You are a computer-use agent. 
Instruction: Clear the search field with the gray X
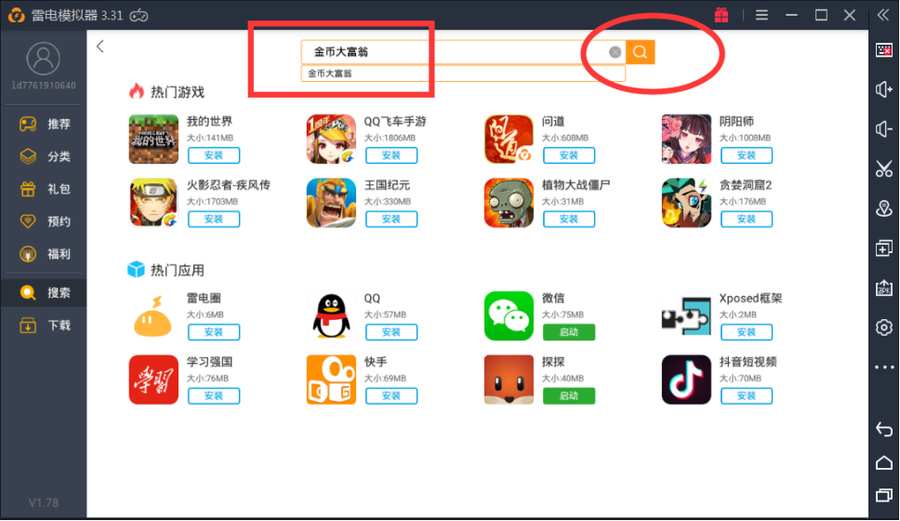(x=615, y=52)
